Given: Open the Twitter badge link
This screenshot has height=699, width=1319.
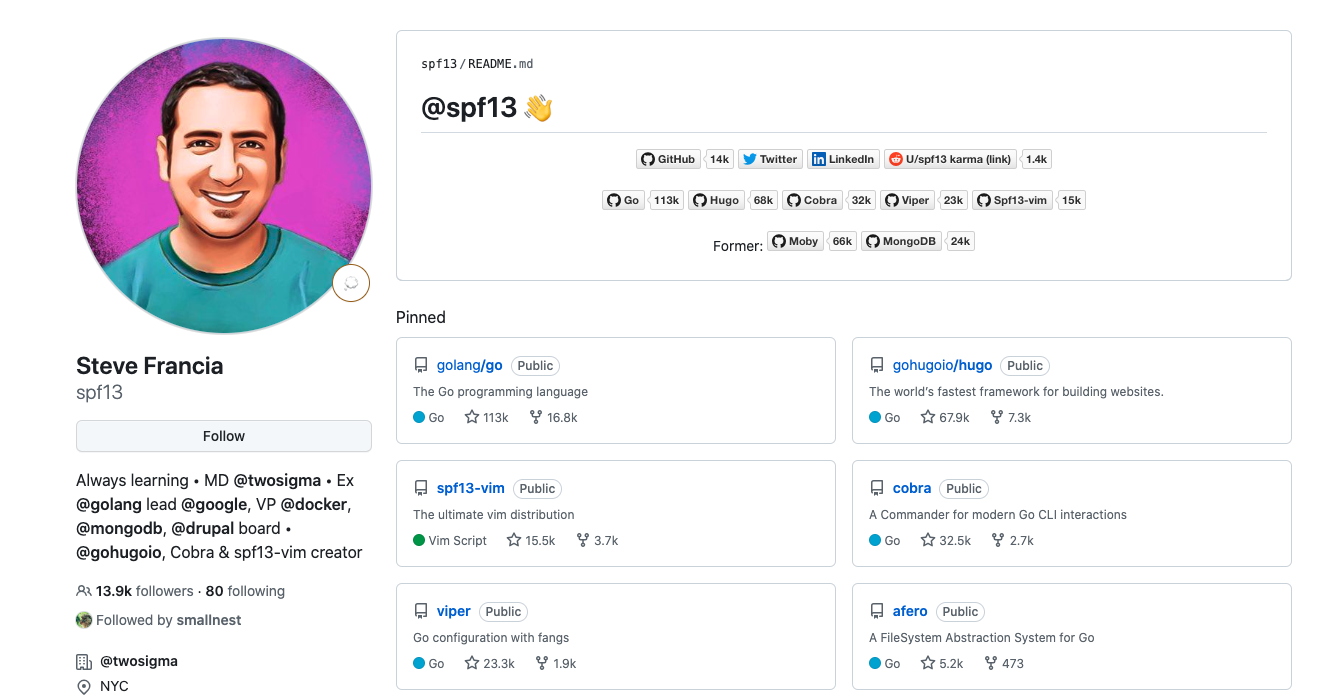Looking at the screenshot, I should point(770,159).
